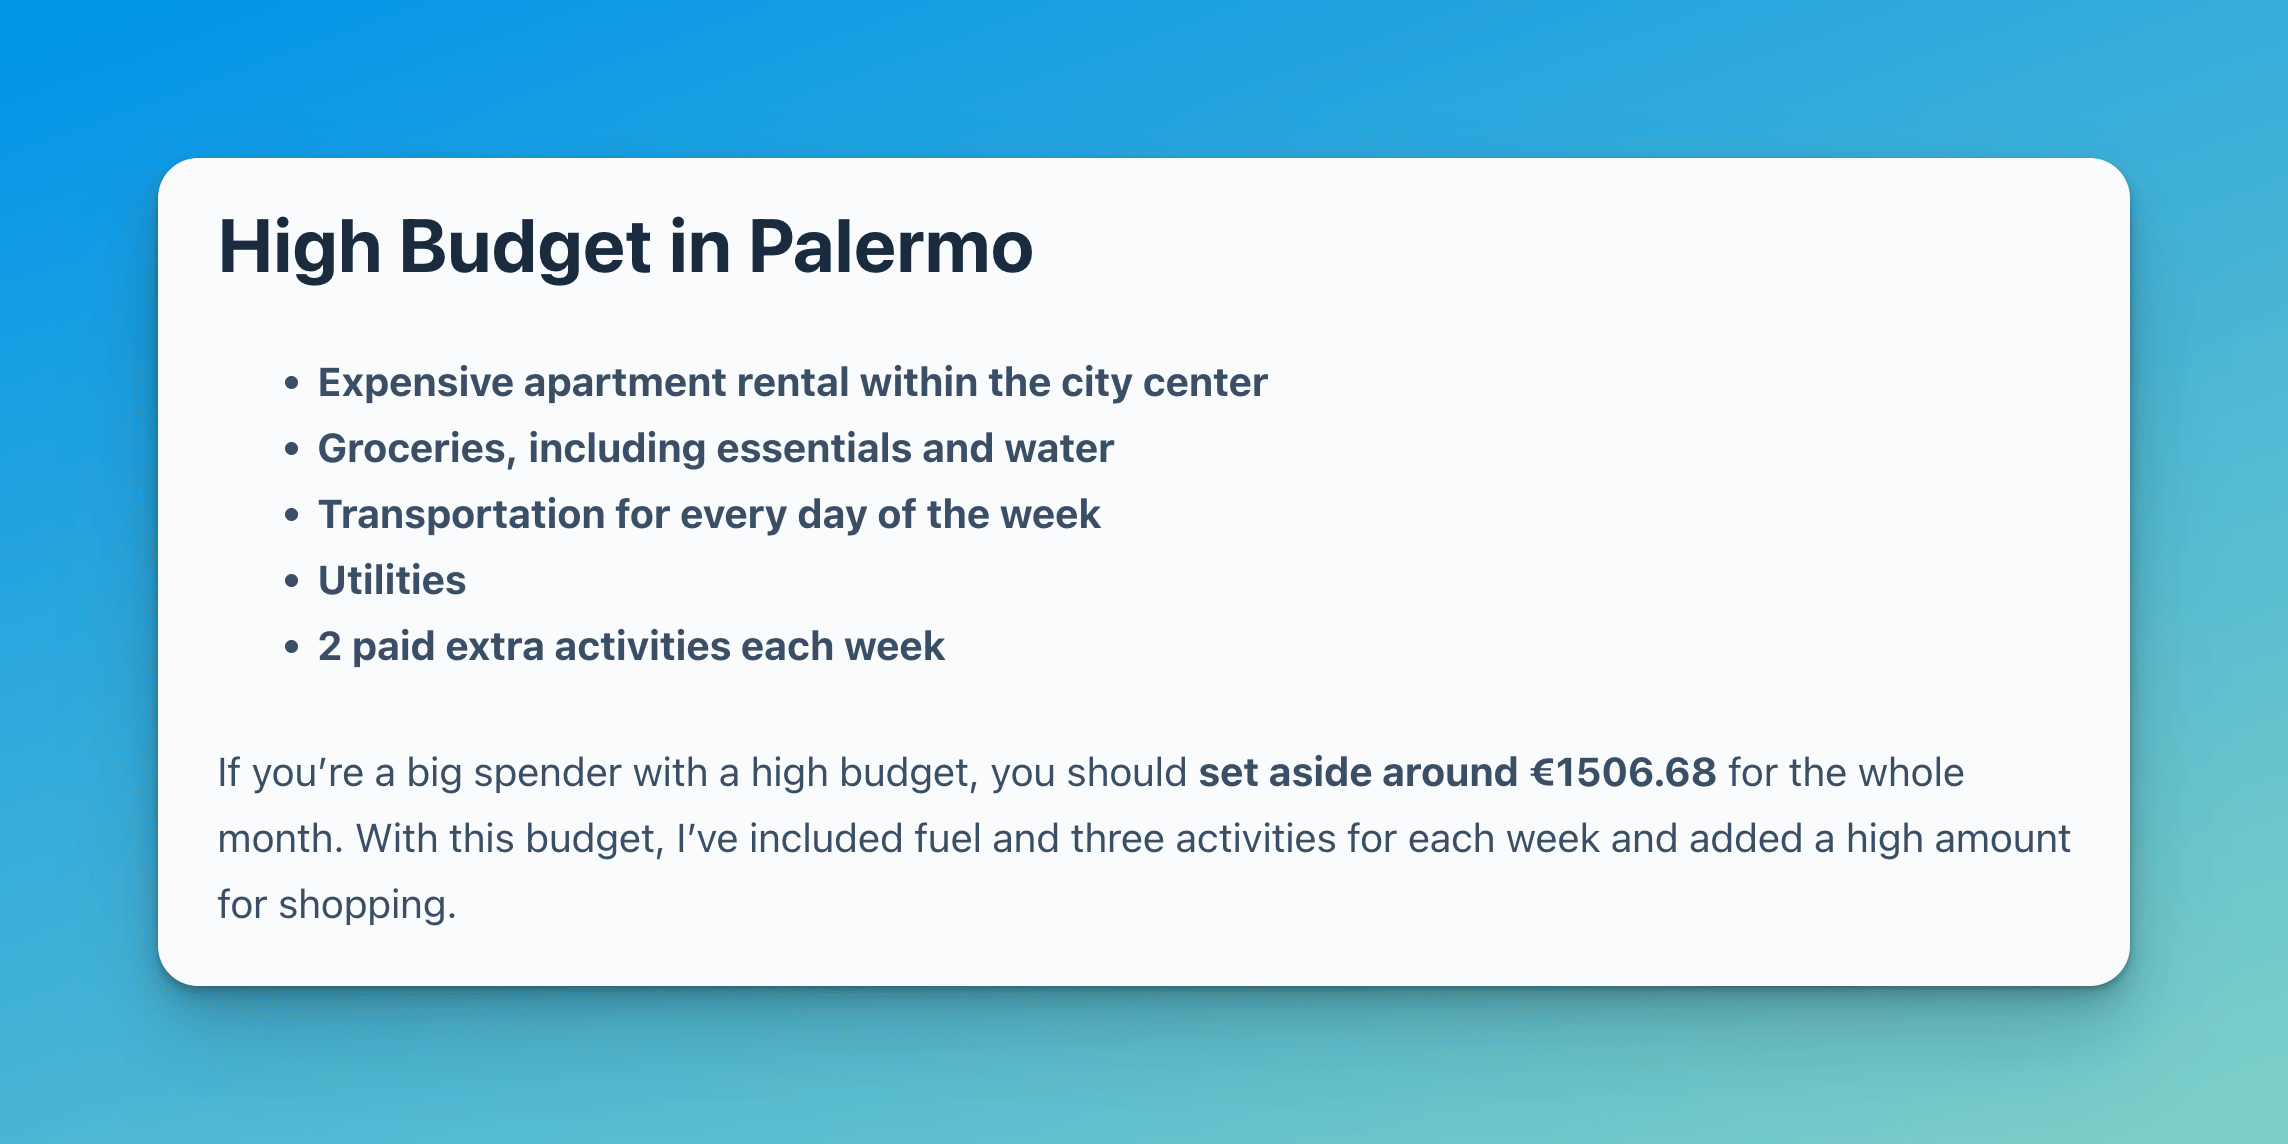Click 'Transportation for every day of the week'
The width and height of the screenshot is (2288, 1144).
point(708,514)
